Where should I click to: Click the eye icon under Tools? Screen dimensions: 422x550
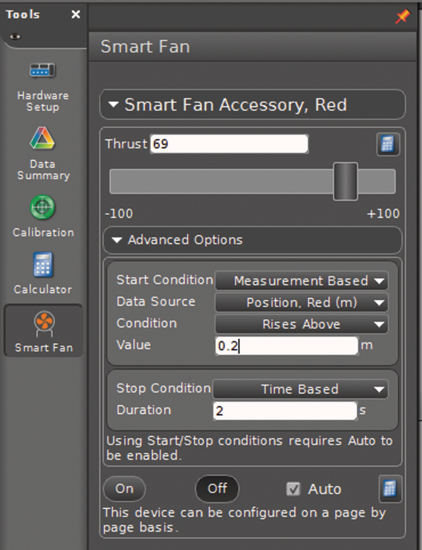(15, 36)
